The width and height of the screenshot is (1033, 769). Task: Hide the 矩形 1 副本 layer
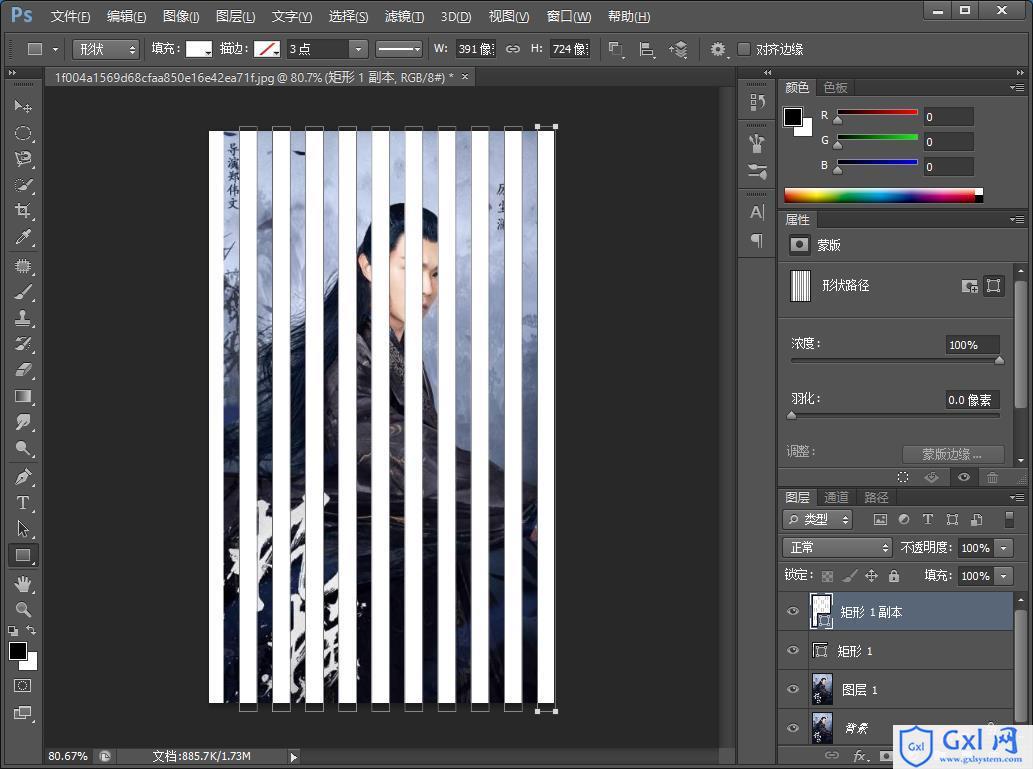coord(793,611)
